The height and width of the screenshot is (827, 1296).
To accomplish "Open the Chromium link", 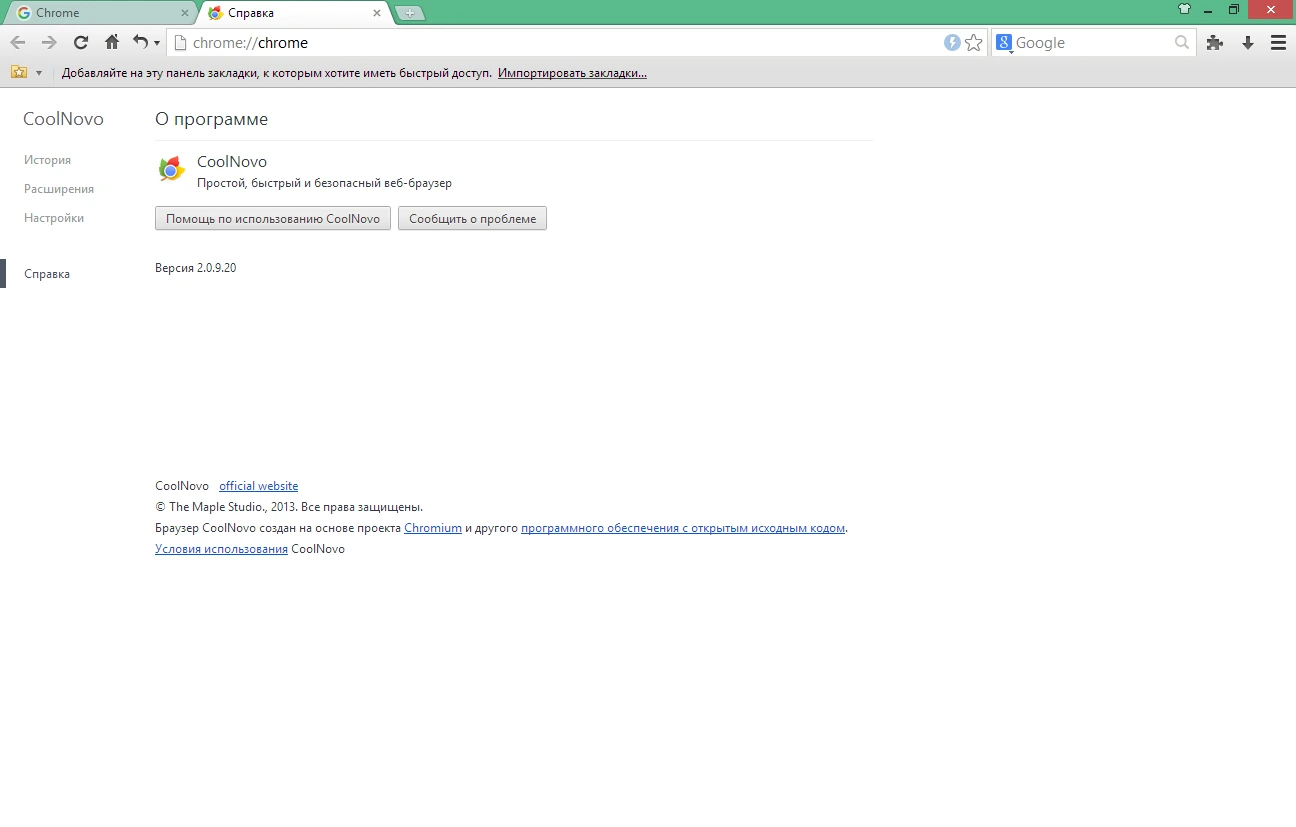I will (433, 528).
